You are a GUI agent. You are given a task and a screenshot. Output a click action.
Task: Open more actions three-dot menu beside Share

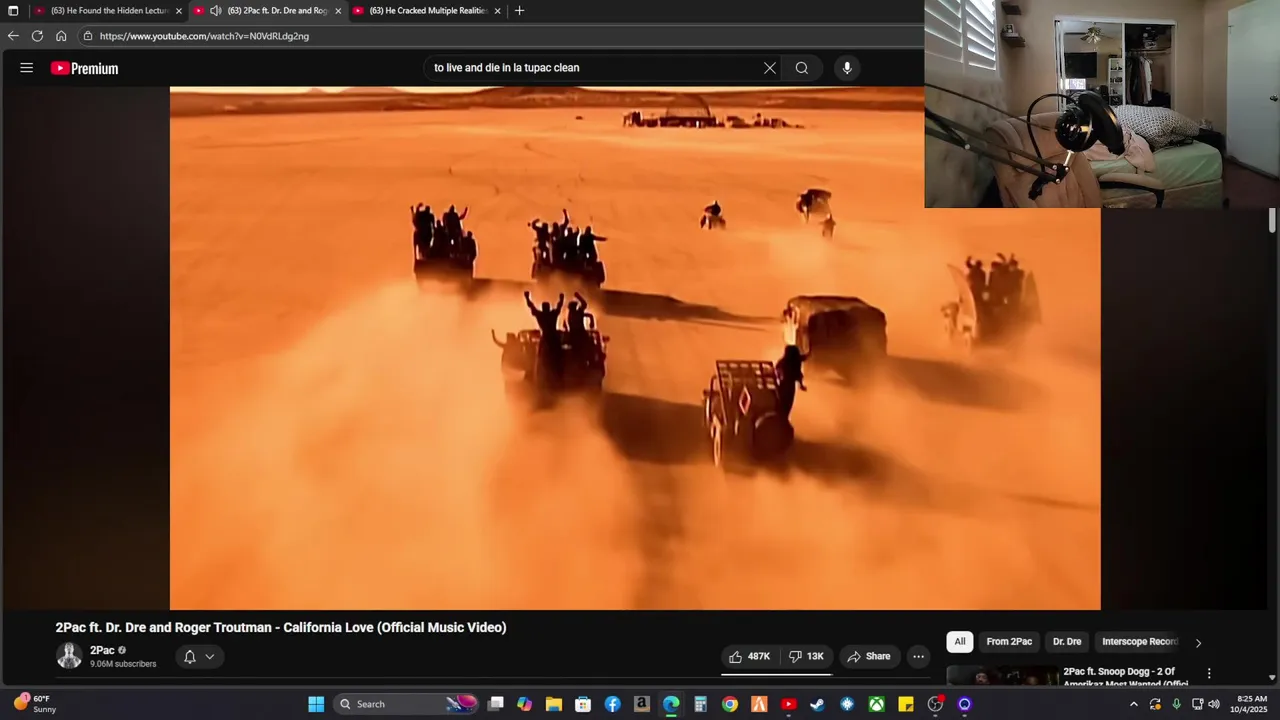[918, 656]
